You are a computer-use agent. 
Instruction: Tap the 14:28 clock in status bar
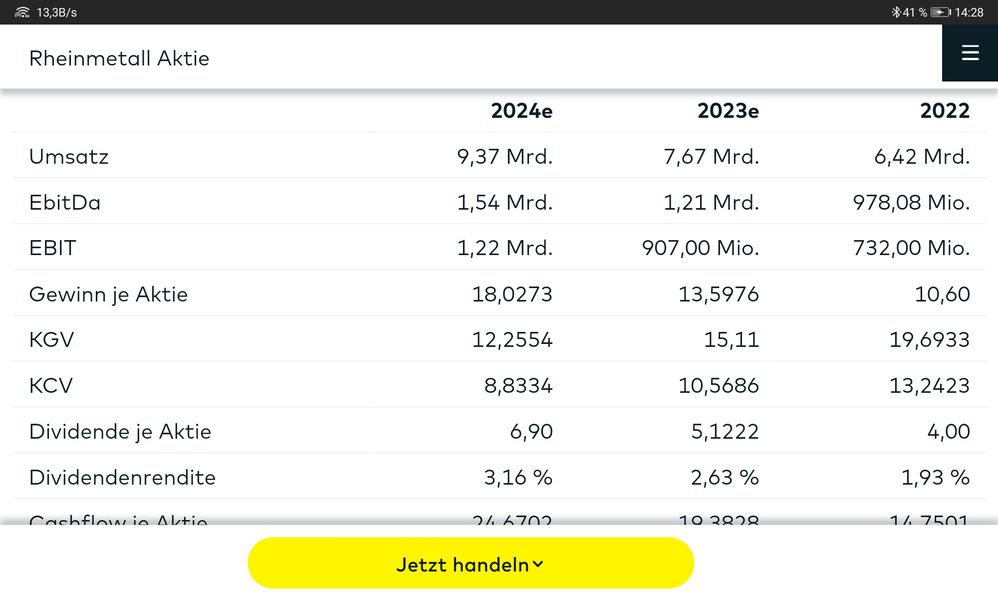point(969,12)
